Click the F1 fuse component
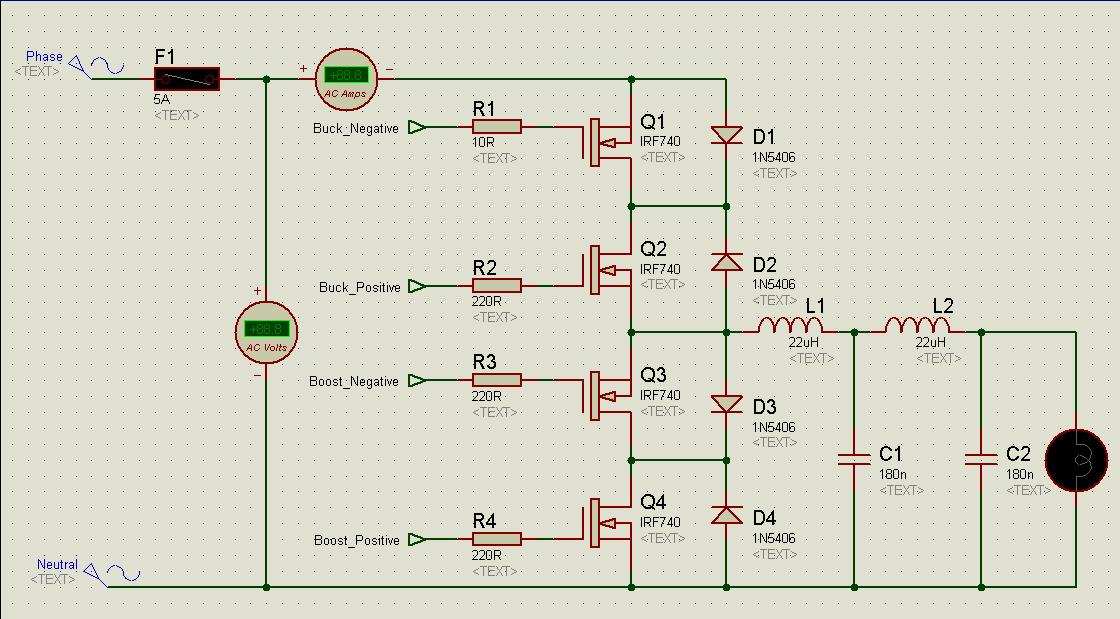 (x=187, y=79)
